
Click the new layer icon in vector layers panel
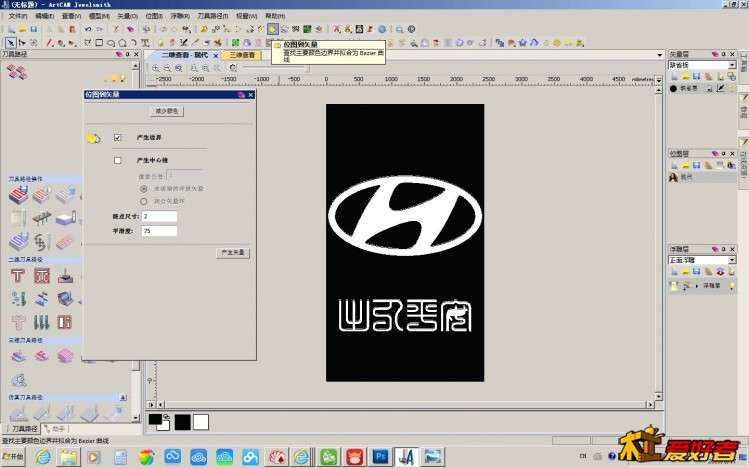674,76
